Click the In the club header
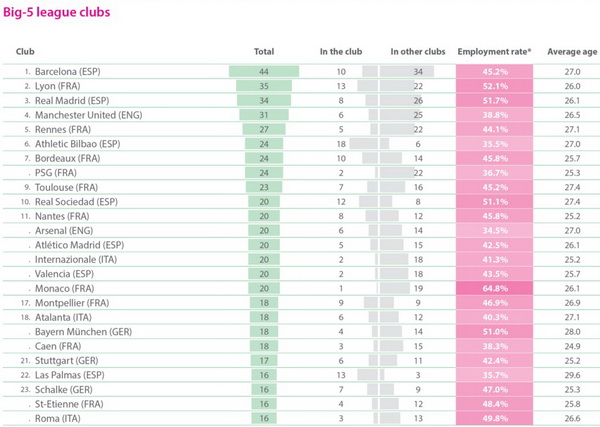 (341, 52)
